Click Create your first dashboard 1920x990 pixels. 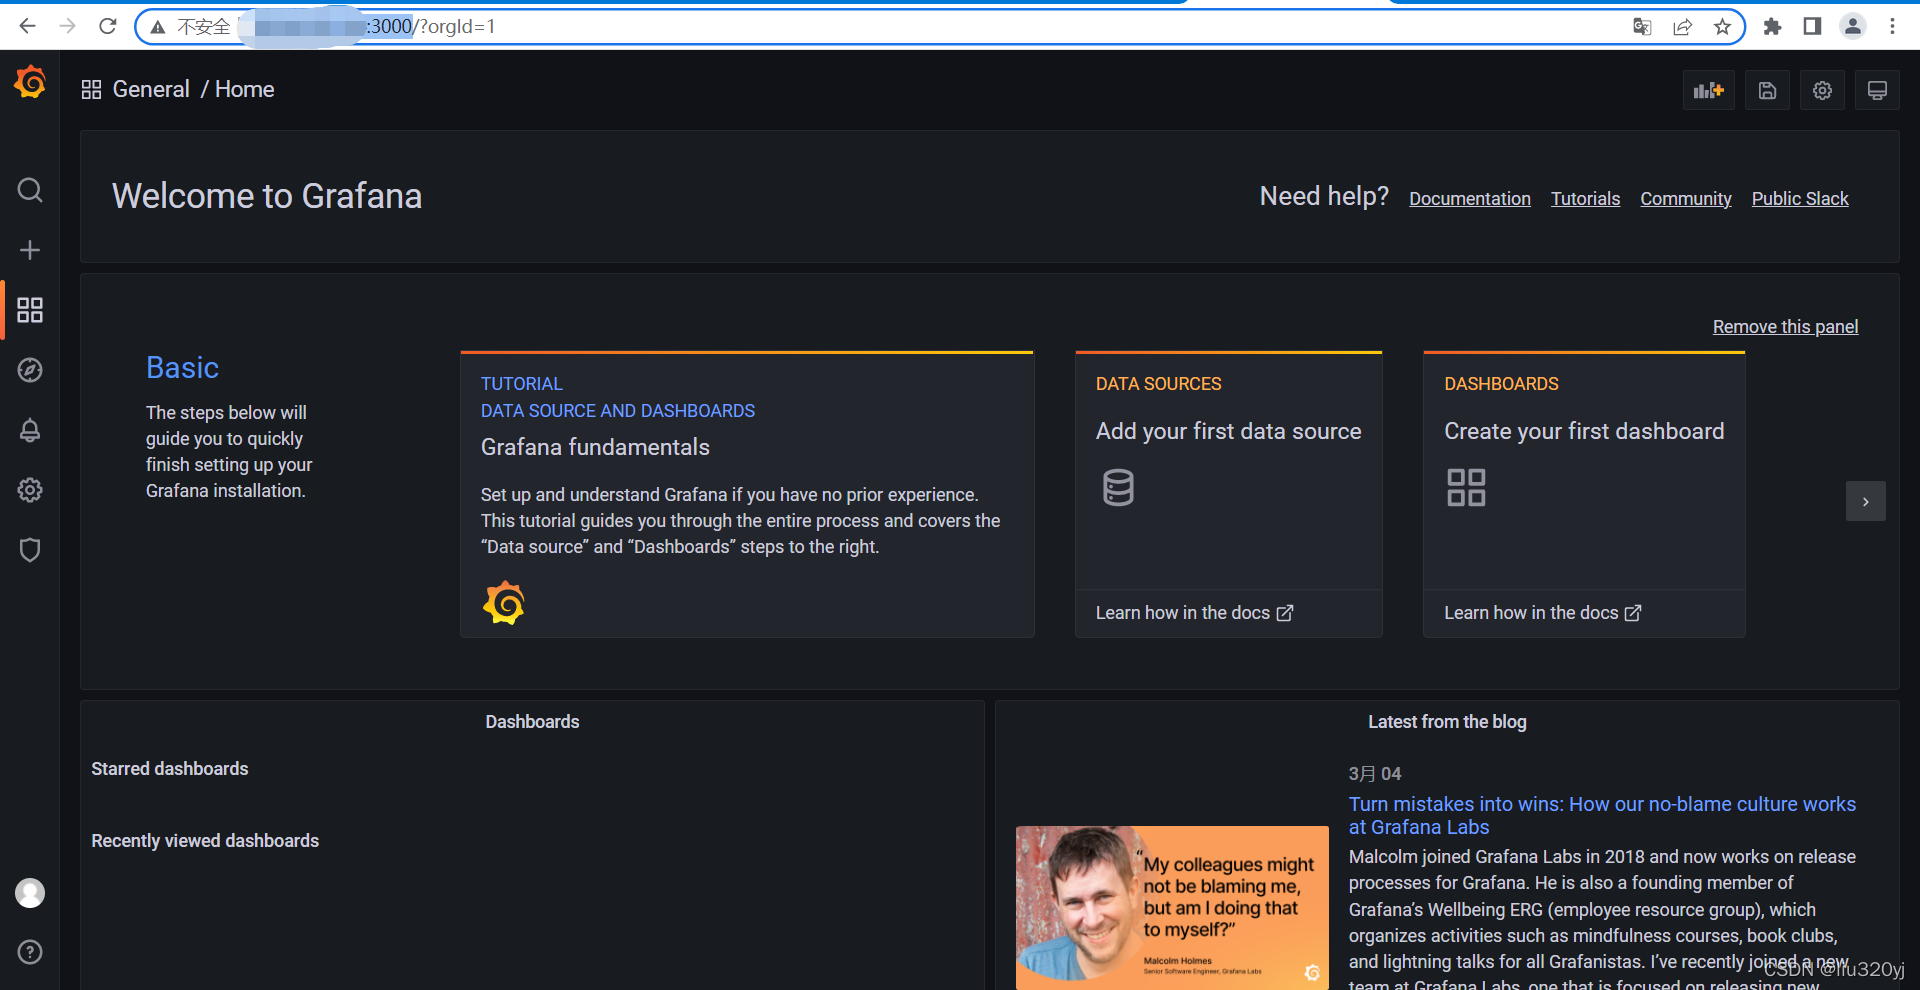(1584, 431)
